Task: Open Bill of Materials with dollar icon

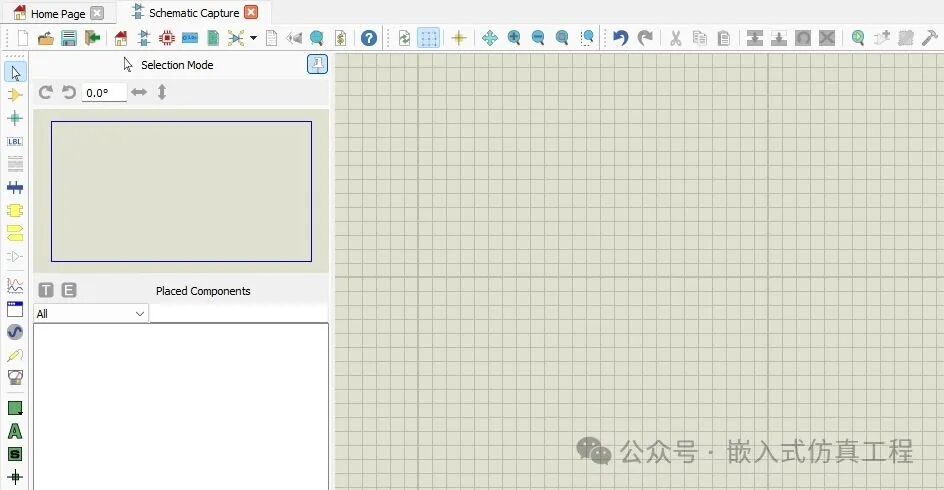Action: click(x=341, y=39)
